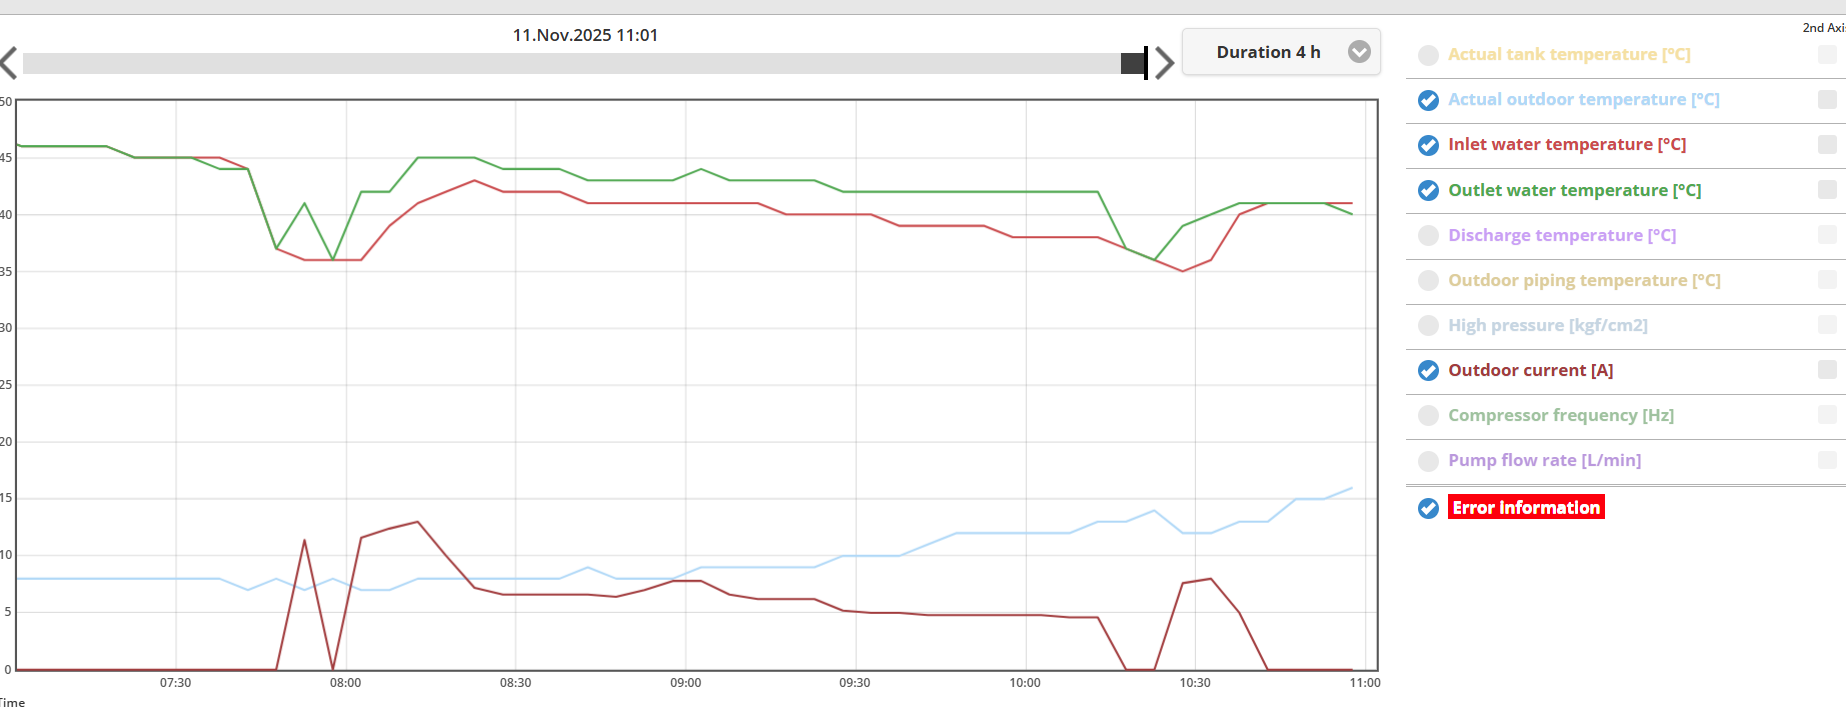The height and width of the screenshot is (715, 1846).
Task: Click the middle of the grey timeline track
Action: [572, 63]
